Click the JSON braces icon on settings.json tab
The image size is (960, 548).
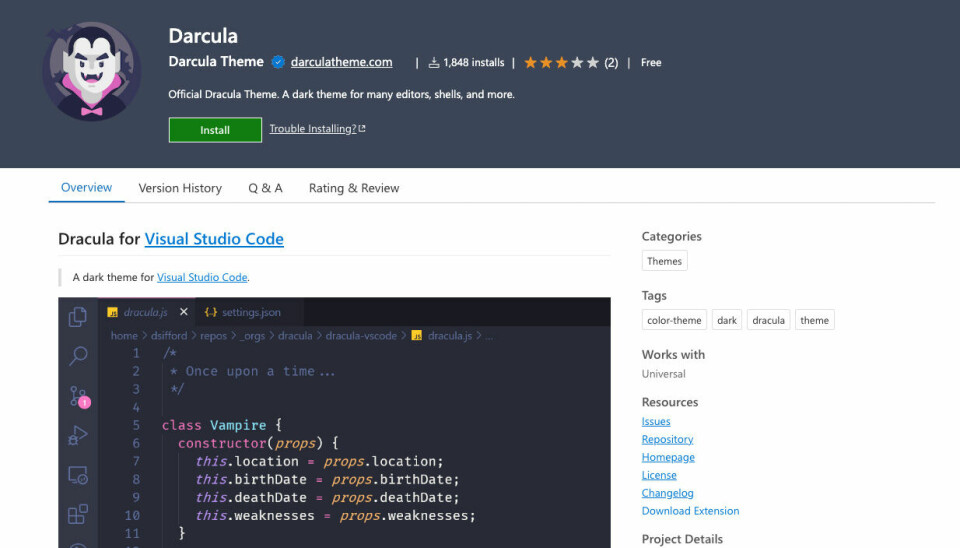[211, 312]
